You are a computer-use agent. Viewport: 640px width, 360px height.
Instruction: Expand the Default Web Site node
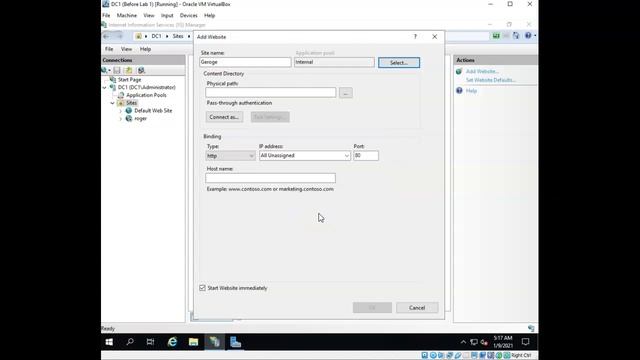tap(121, 111)
